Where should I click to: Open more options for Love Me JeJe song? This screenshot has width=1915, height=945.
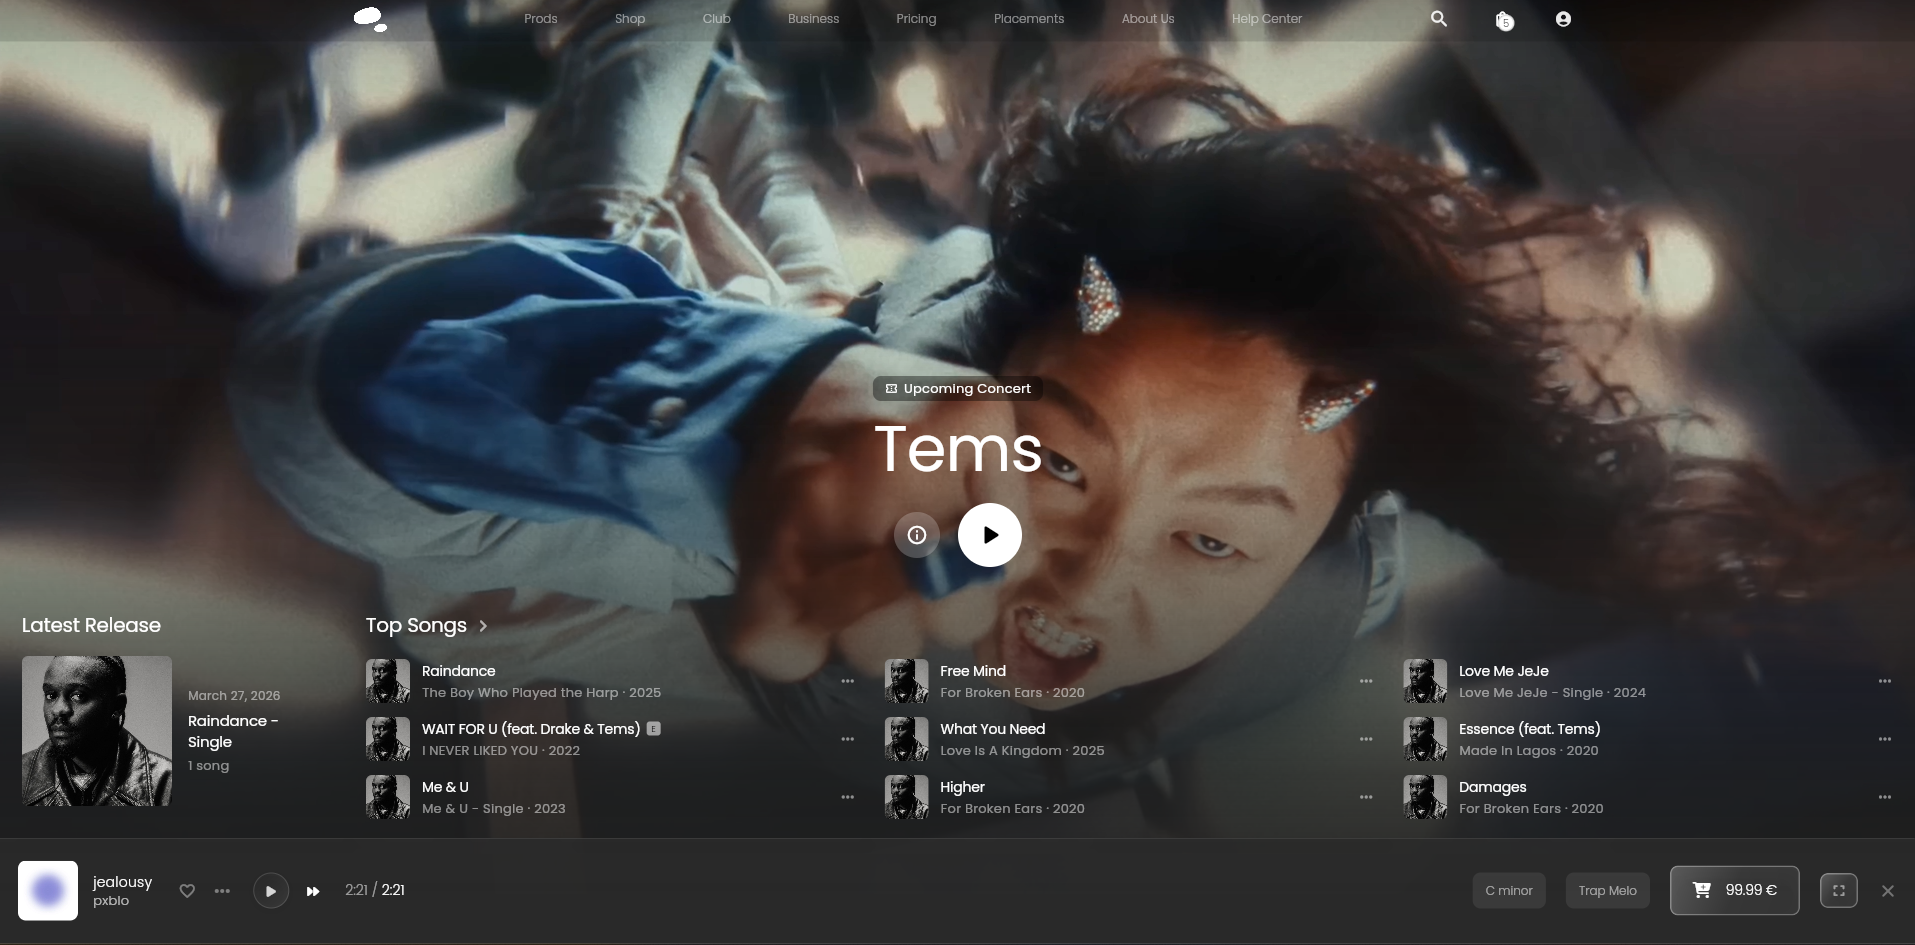point(1885,681)
